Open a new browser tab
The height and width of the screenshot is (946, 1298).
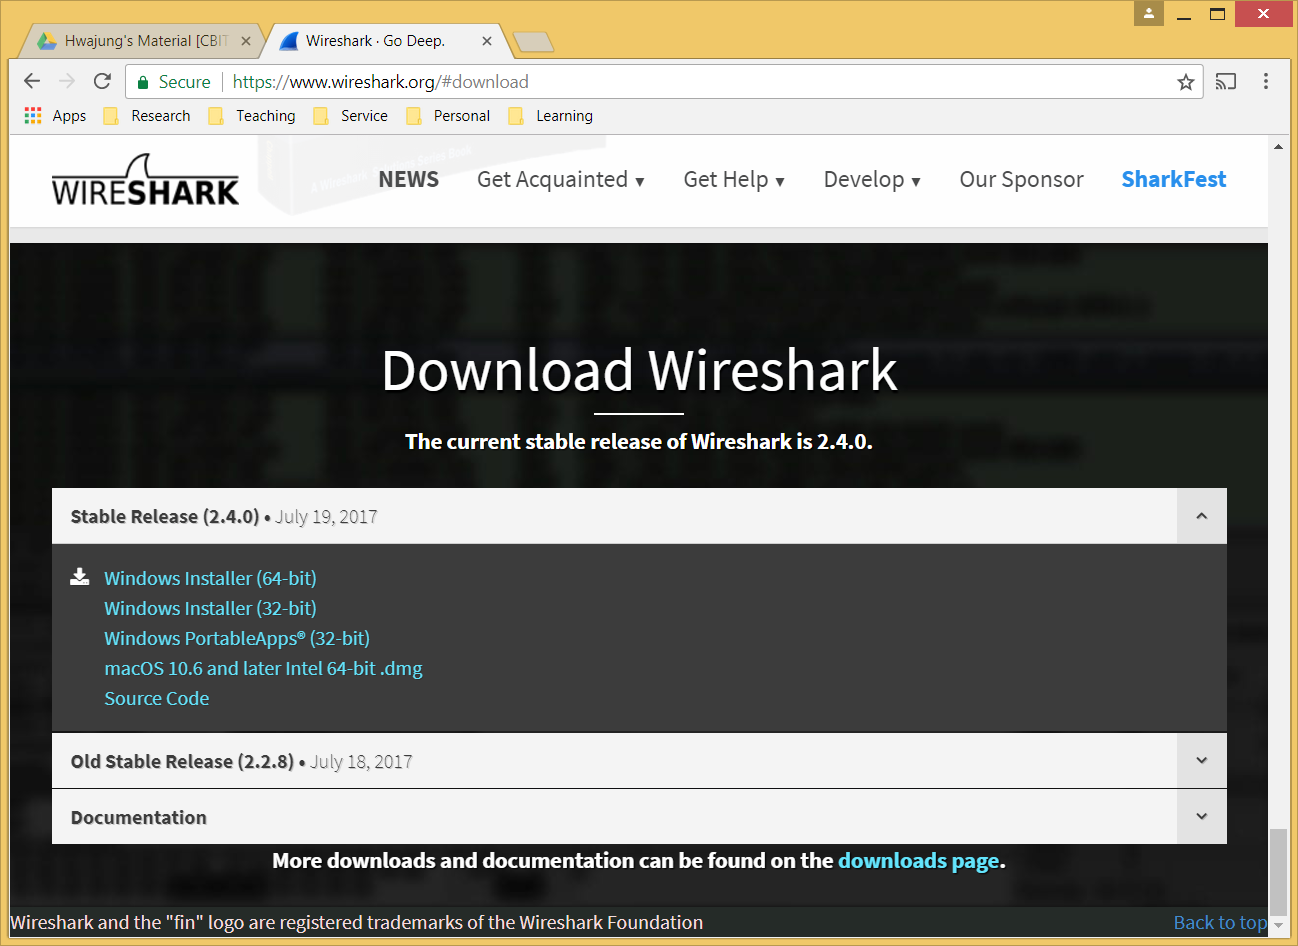[532, 41]
